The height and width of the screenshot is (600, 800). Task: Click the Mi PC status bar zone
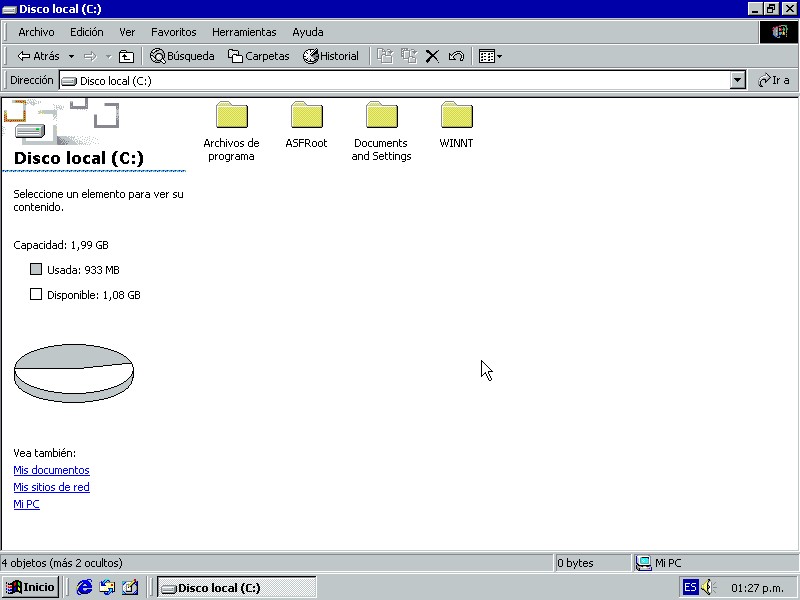tap(716, 563)
